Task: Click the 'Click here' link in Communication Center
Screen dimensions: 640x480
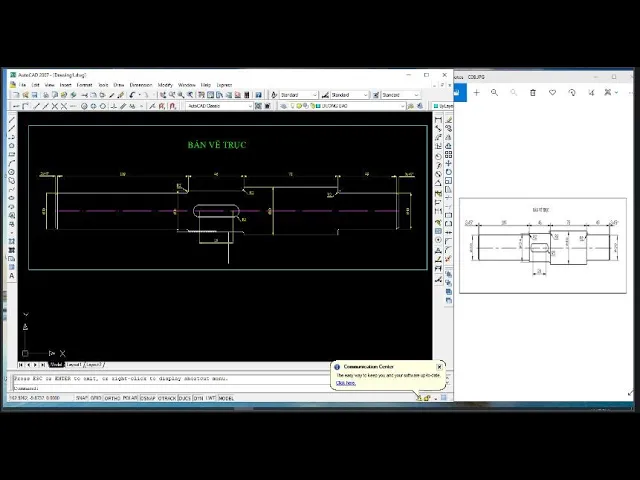Action: click(346, 383)
